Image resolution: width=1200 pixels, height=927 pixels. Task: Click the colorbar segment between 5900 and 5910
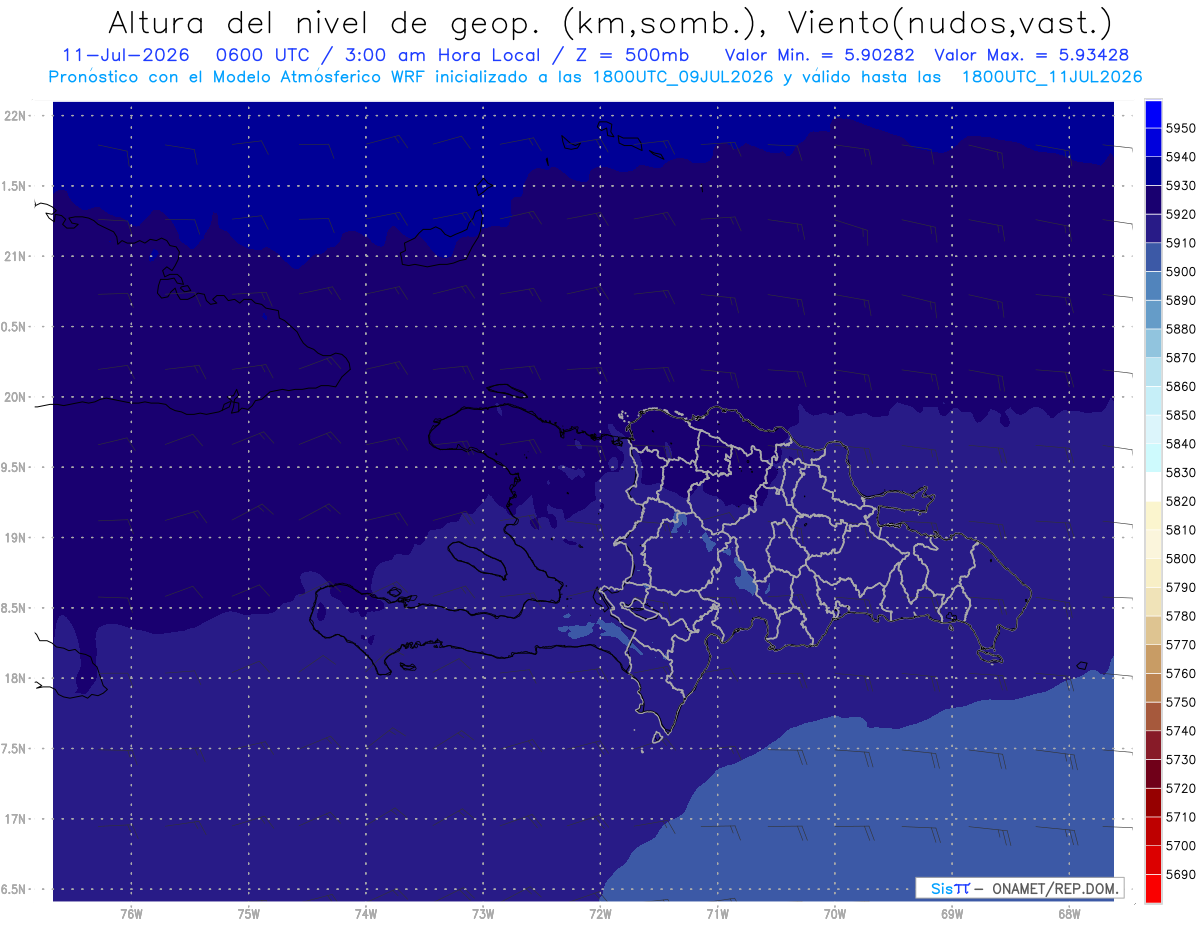pyautogui.click(x=1153, y=257)
